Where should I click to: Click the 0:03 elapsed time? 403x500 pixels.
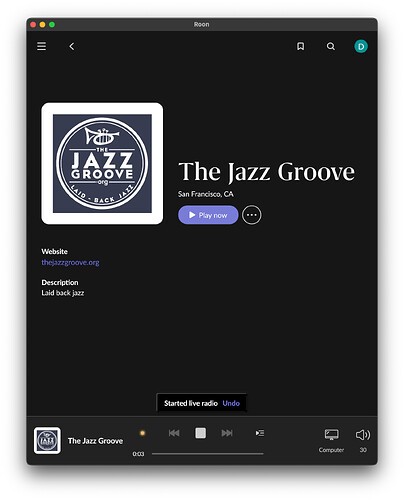138,454
